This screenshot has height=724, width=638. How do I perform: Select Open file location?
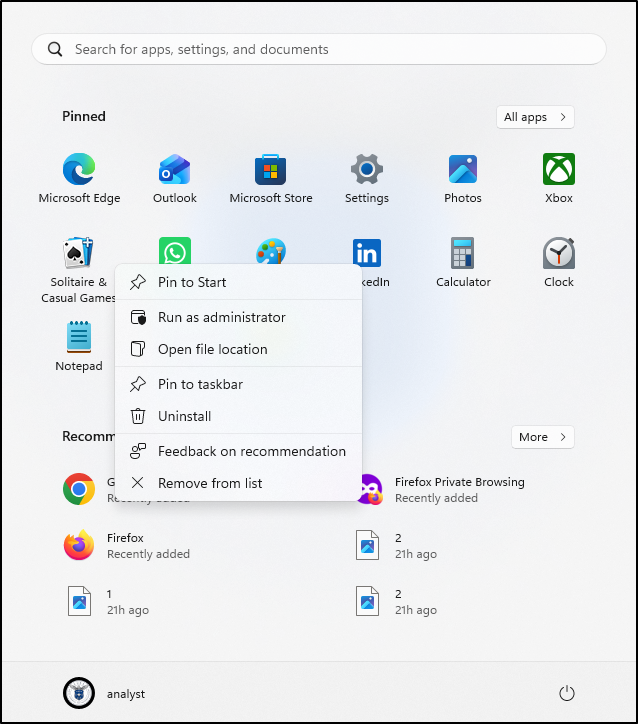pyautogui.click(x=238, y=349)
